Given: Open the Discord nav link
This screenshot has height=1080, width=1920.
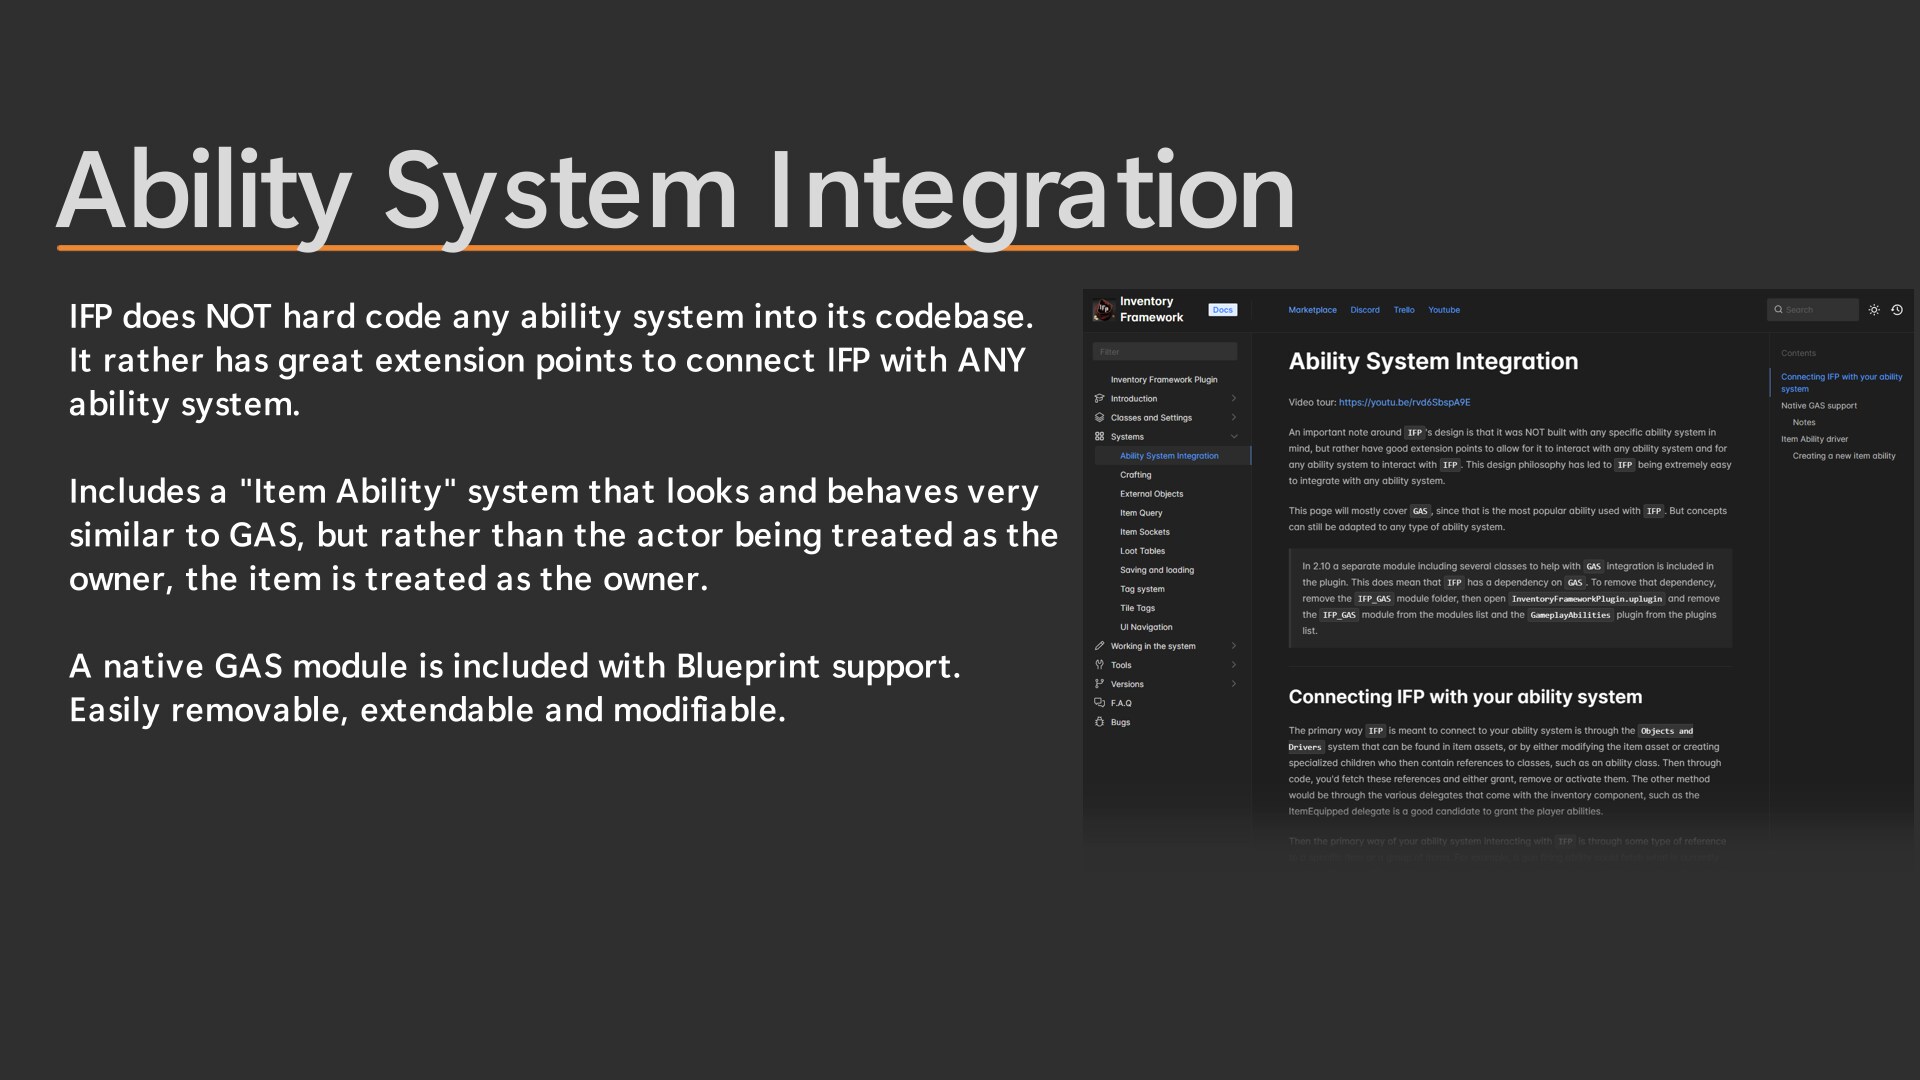Looking at the screenshot, I should tap(1364, 310).
